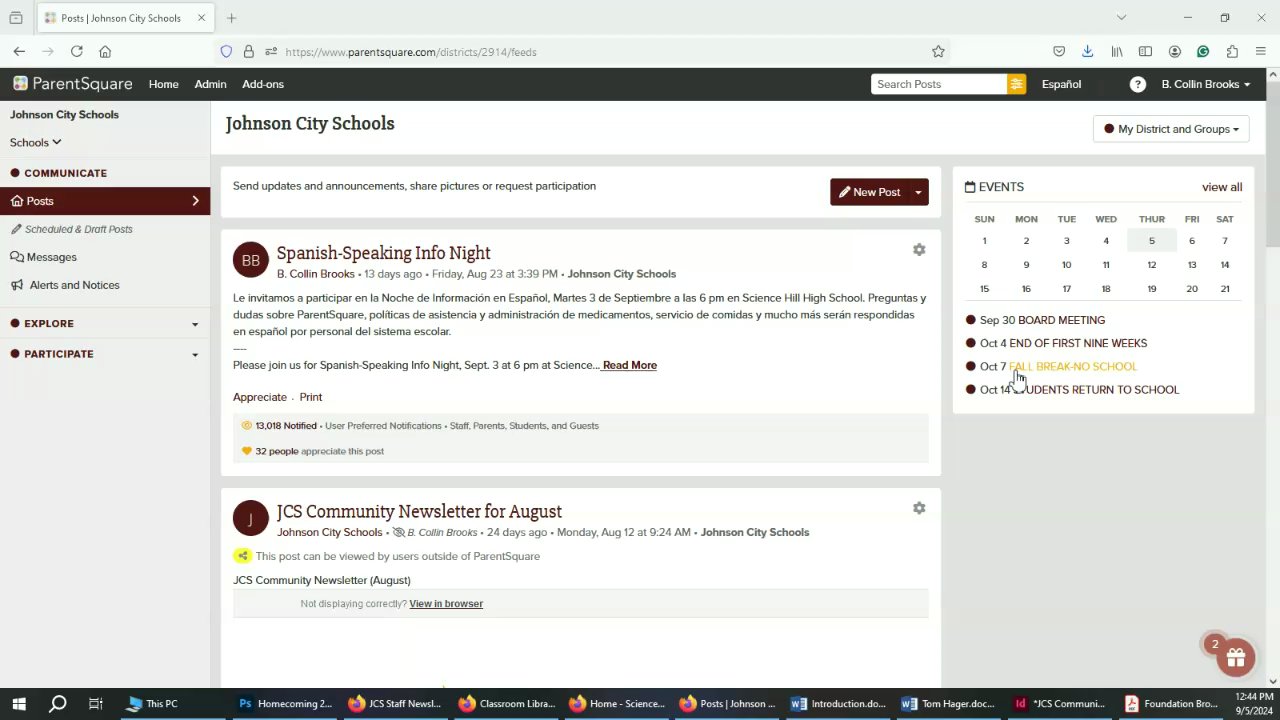Open search filter options icon
Viewport: 1280px width, 720px height.
tap(1017, 84)
